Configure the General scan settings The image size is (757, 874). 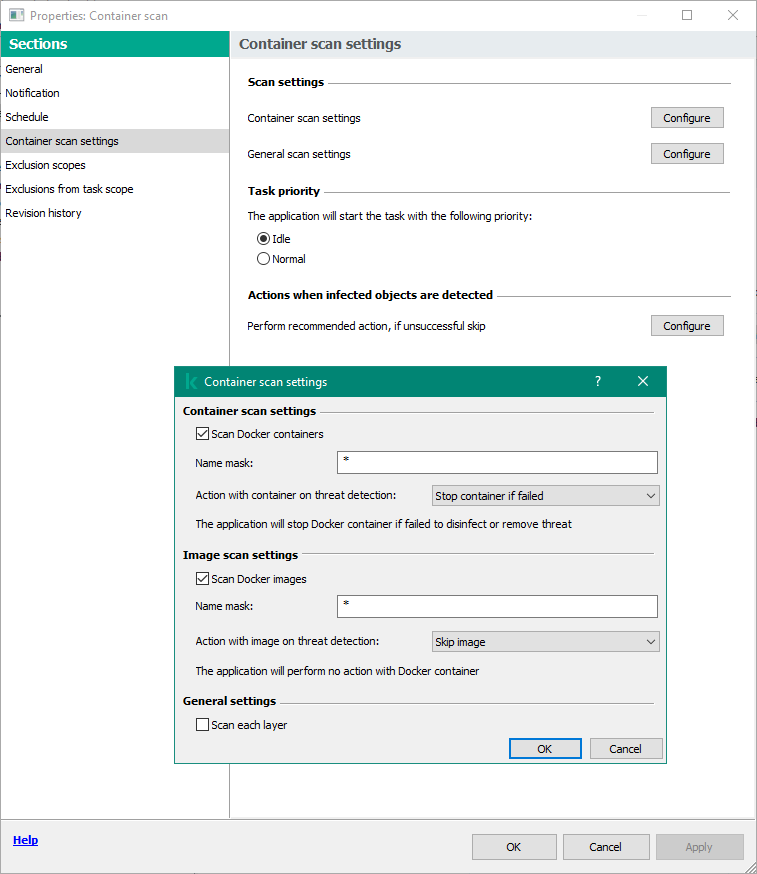pyautogui.click(x=687, y=154)
